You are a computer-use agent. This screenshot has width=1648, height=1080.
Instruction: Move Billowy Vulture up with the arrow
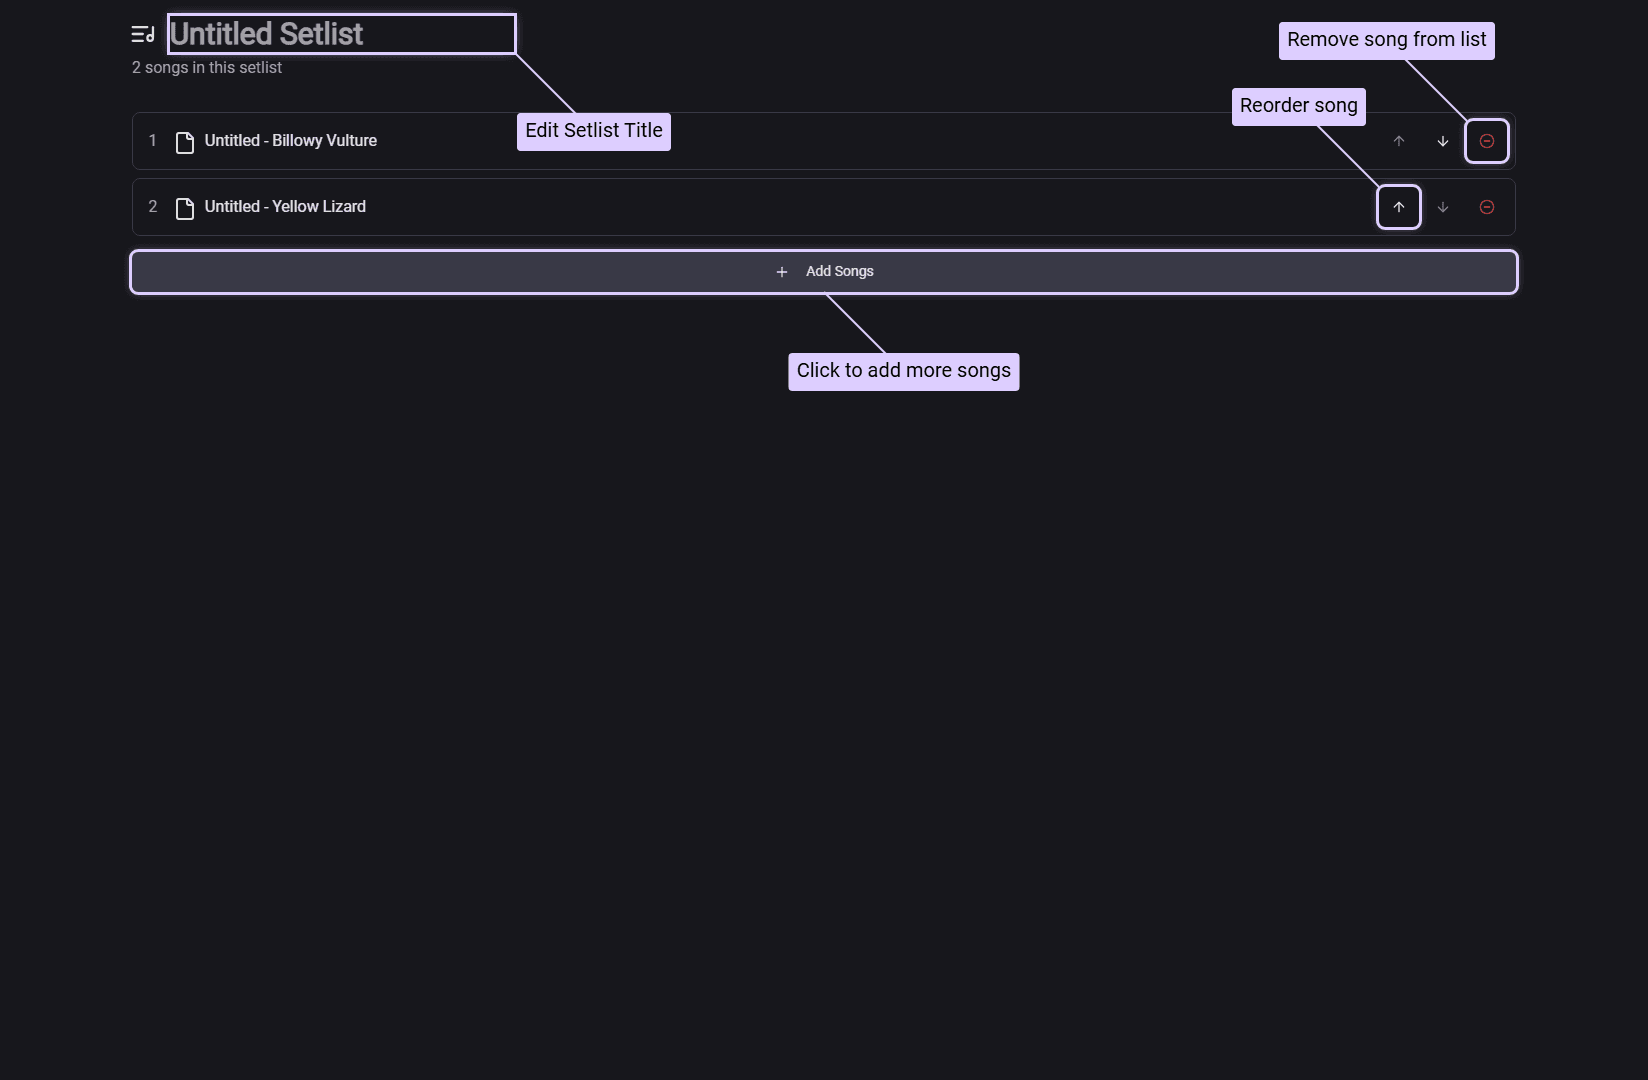click(1398, 141)
